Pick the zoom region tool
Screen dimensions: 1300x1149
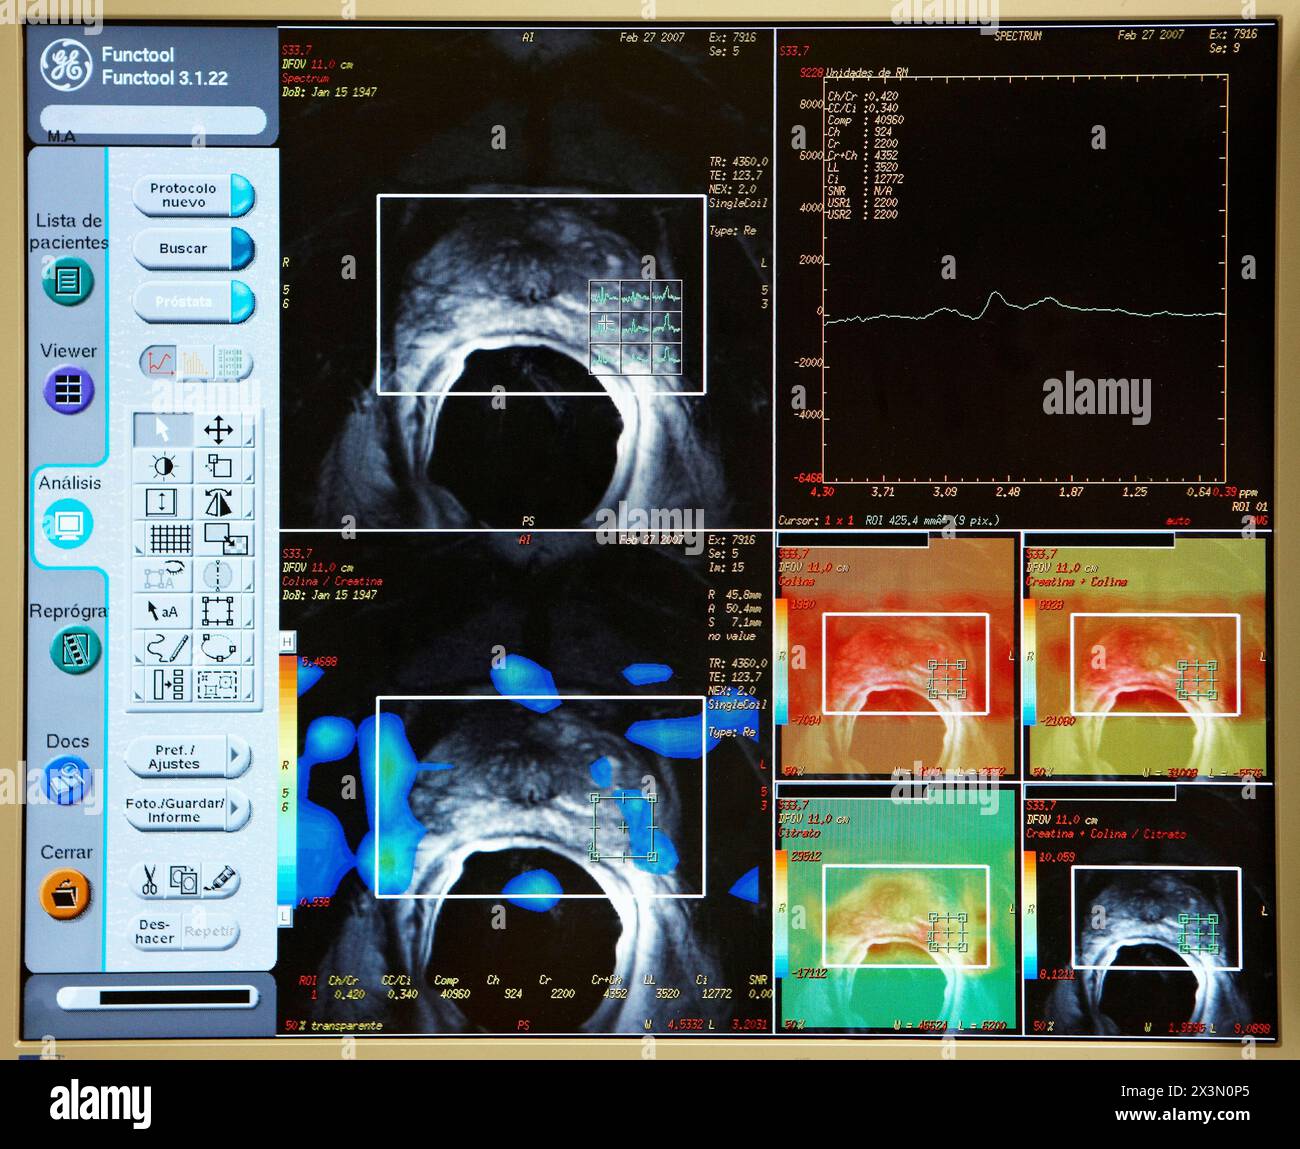coord(218,467)
